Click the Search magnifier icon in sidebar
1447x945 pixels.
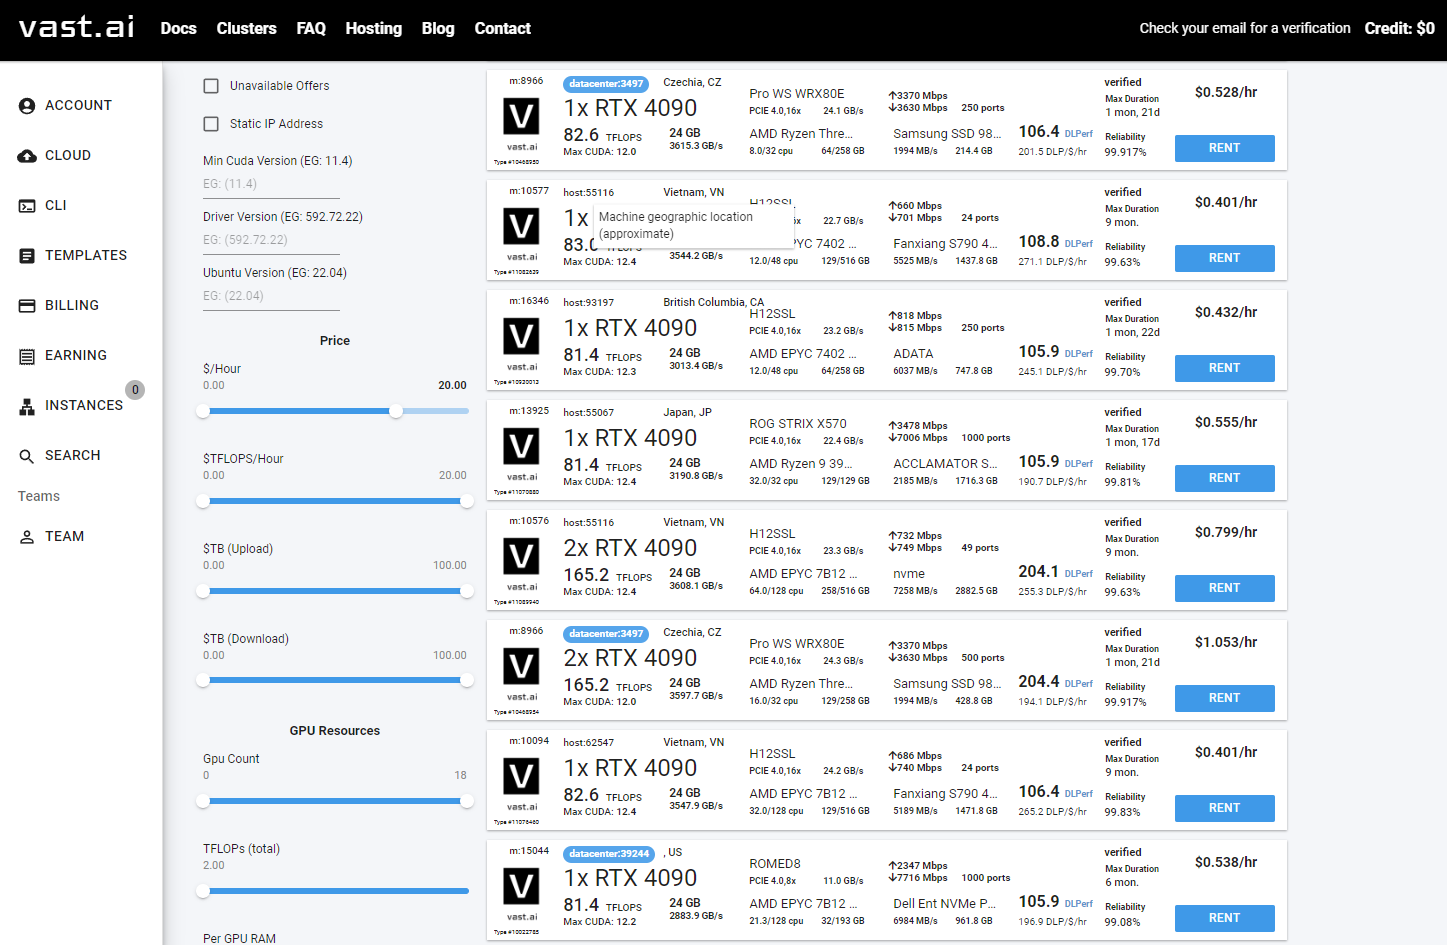27,456
